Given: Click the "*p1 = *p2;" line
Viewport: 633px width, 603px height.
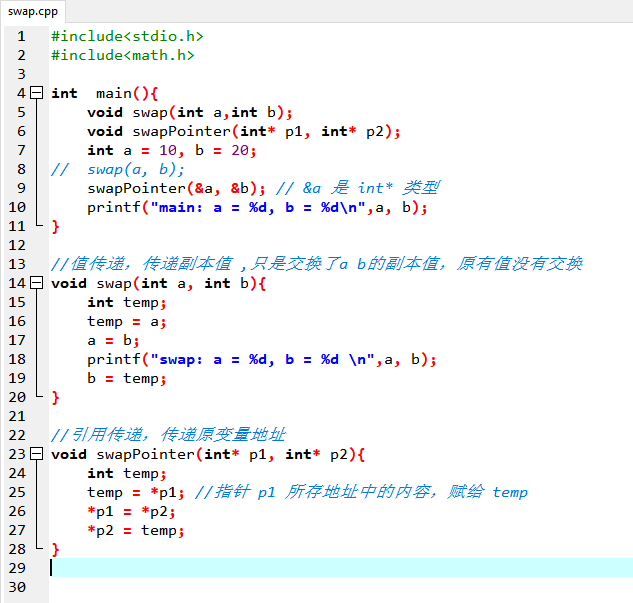Looking at the screenshot, I should [131, 511].
